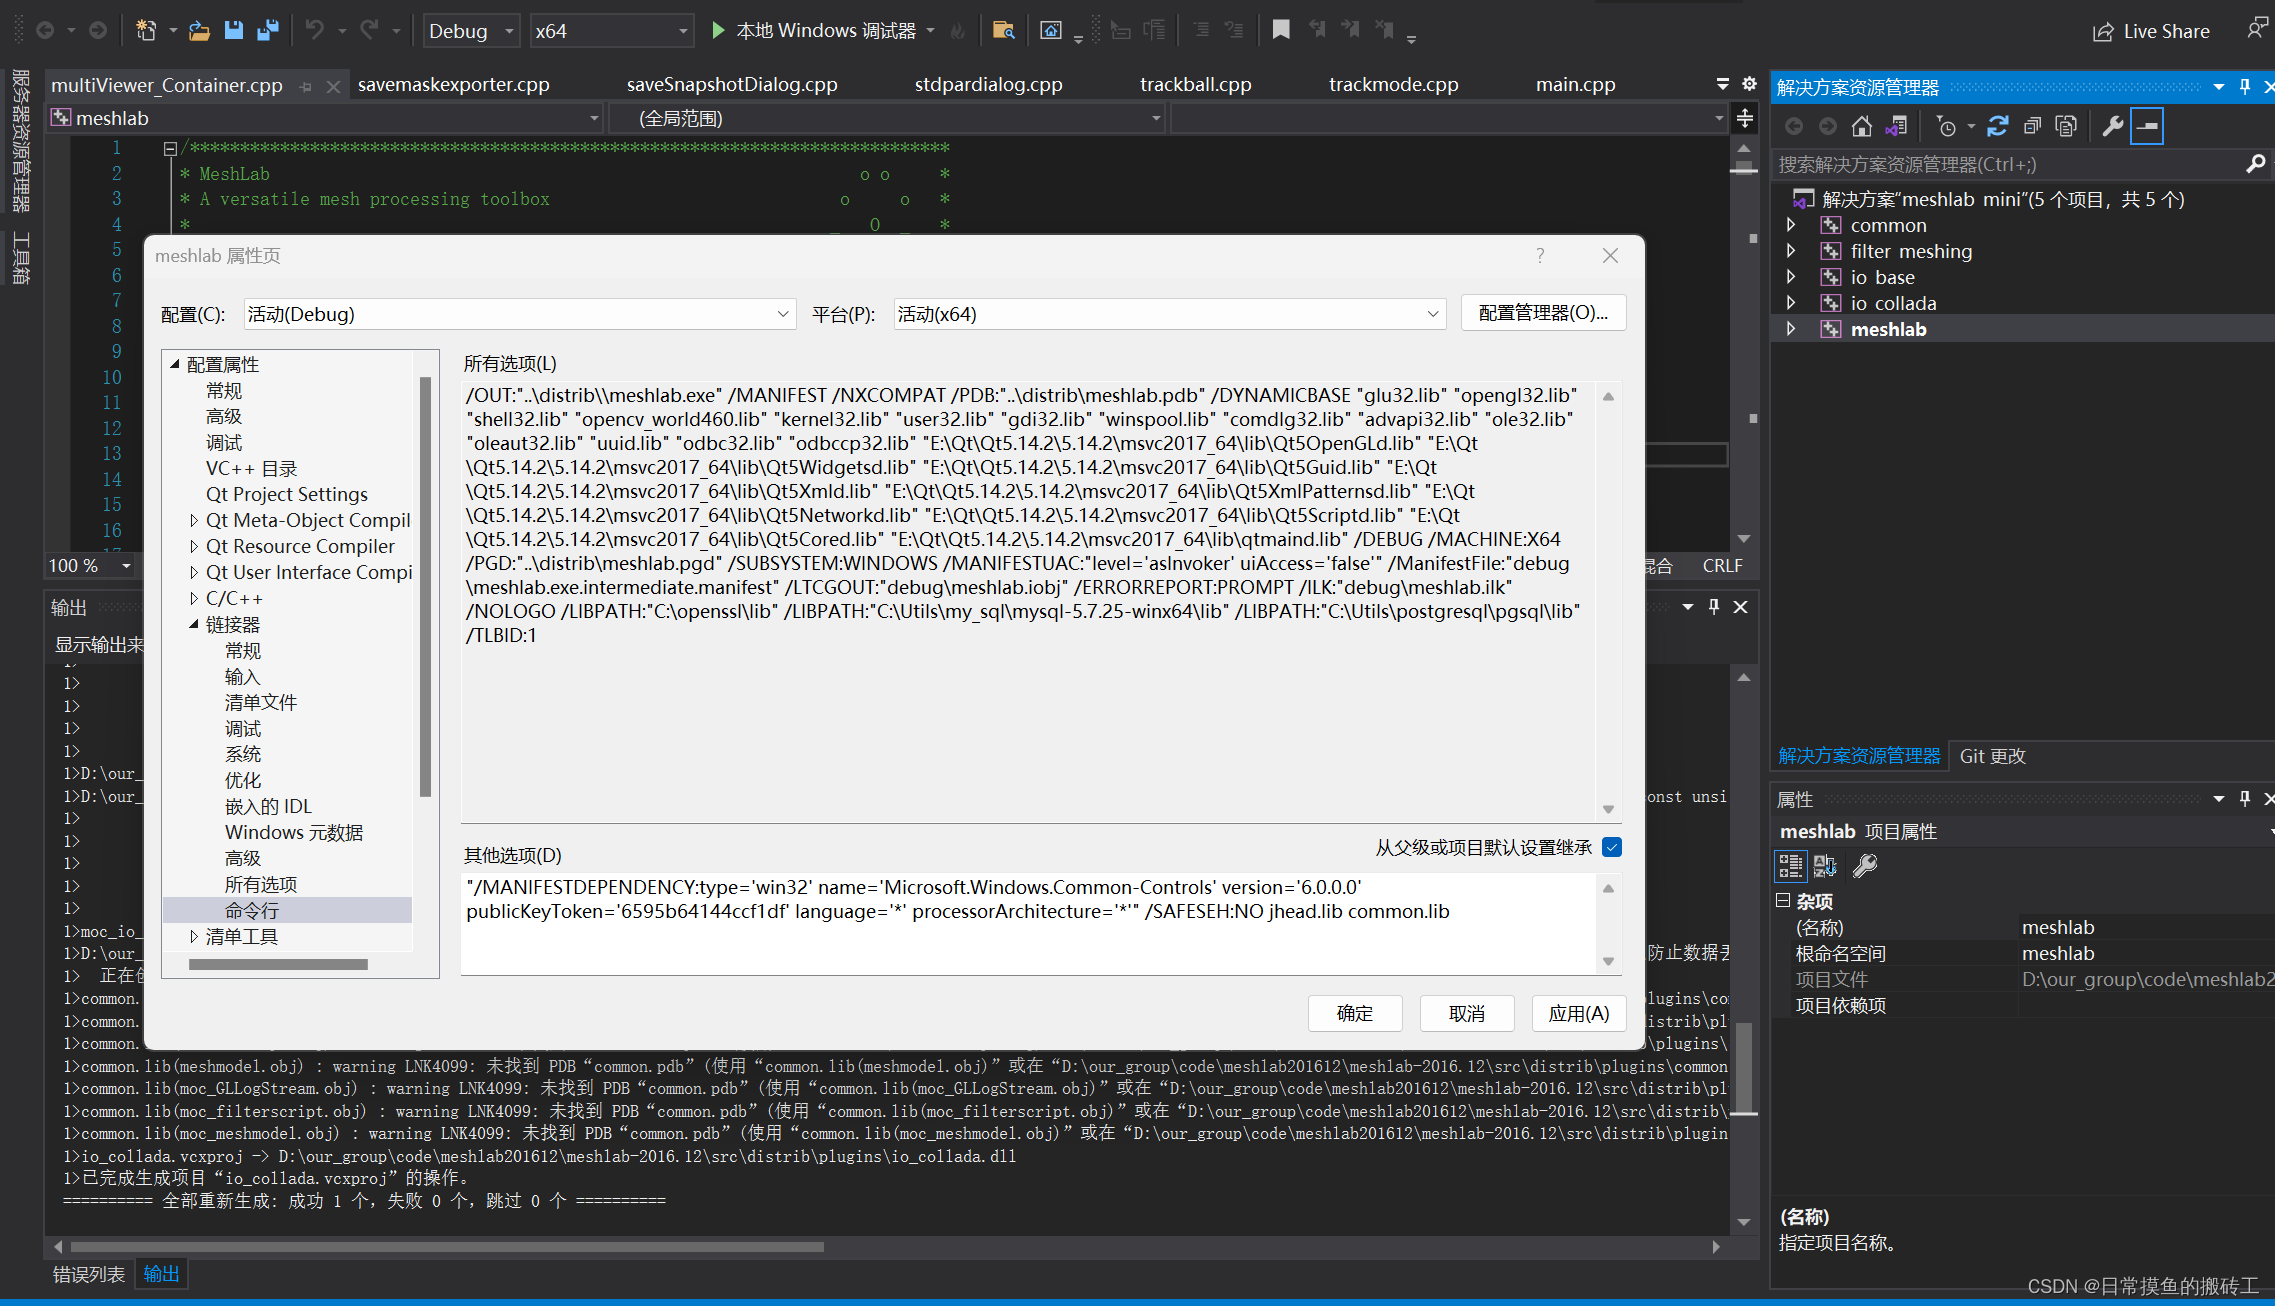This screenshot has width=2275, height=1306.
Task: Open the 100% editor zoom selector
Action: click(x=88, y=565)
